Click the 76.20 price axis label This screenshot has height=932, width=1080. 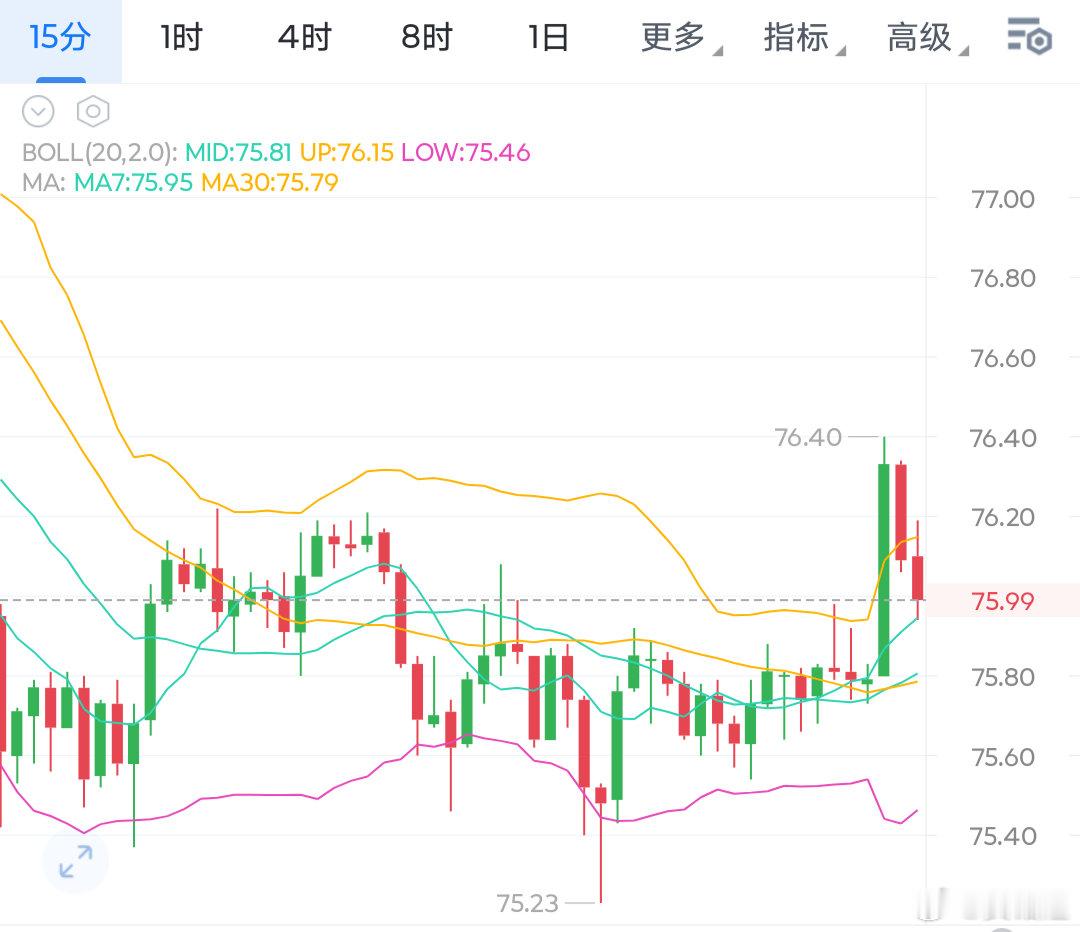click(1003, 517)
